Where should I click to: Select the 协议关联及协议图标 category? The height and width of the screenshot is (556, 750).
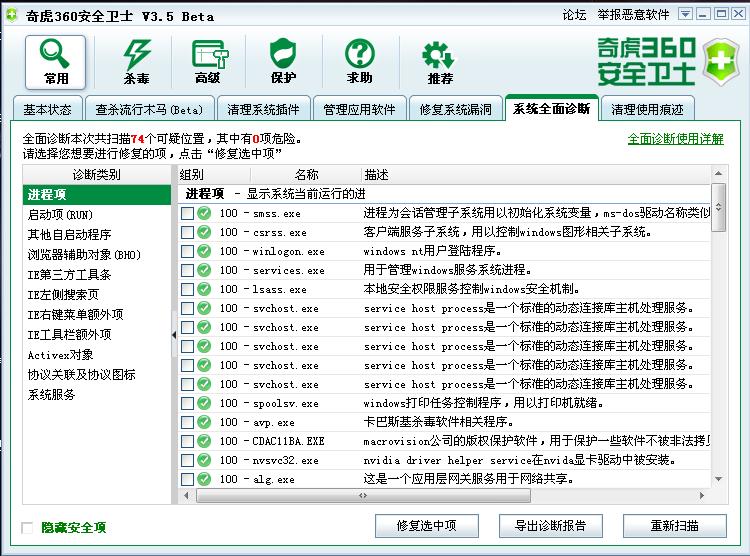pyautogui.click(x=97, y=375)
